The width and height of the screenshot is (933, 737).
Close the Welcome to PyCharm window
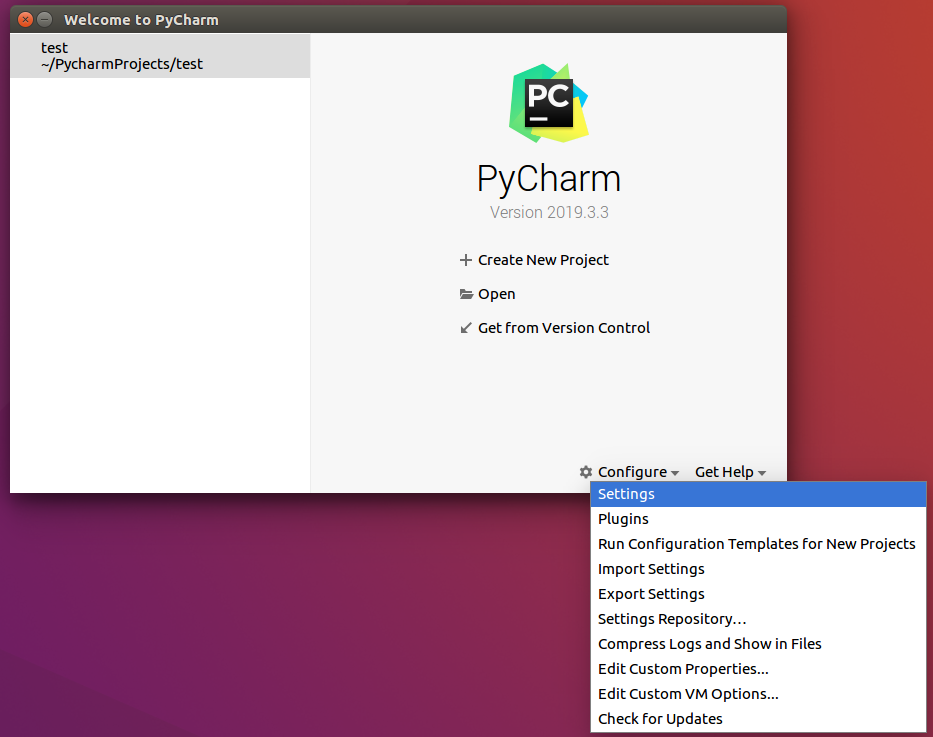26,20
